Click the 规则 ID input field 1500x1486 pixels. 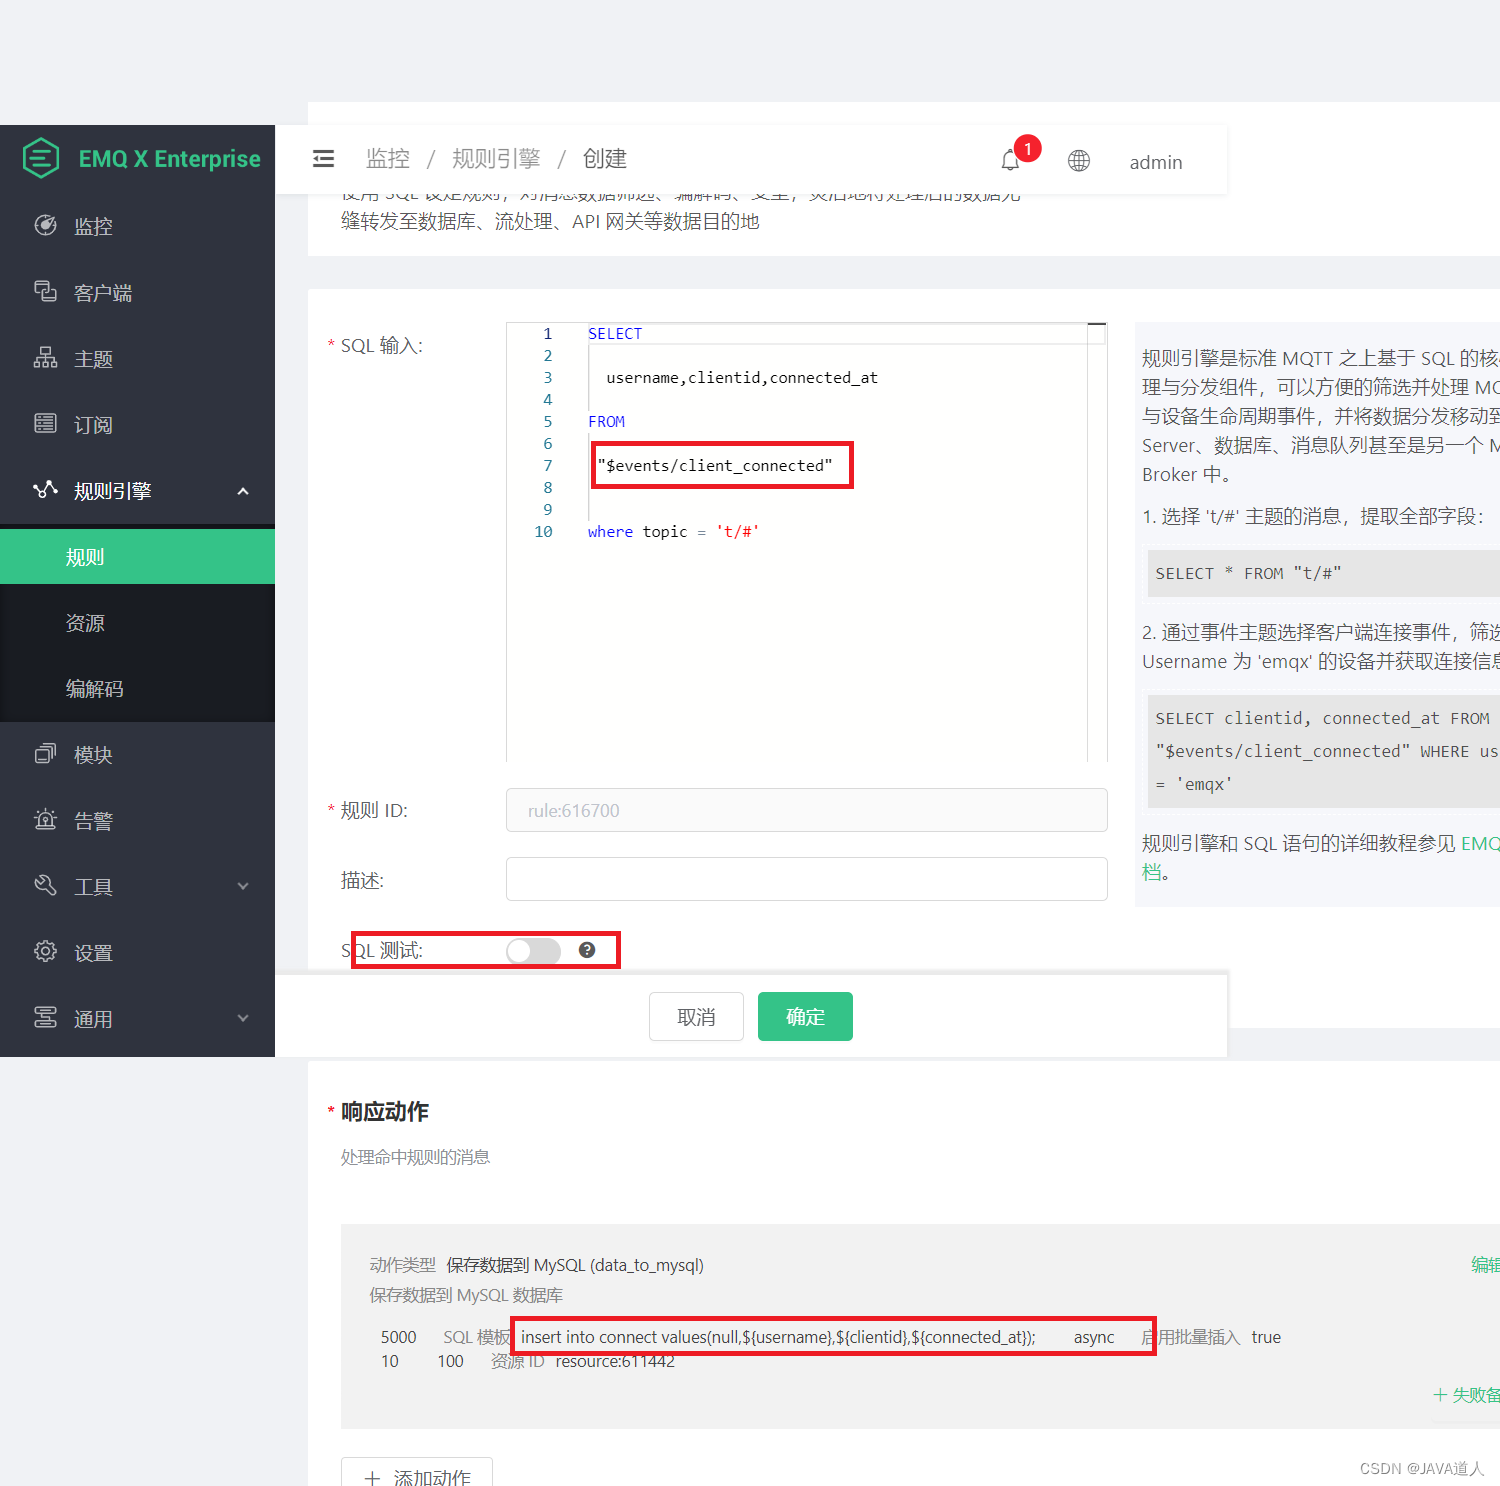pyautogui.click(x=806, y=810)
